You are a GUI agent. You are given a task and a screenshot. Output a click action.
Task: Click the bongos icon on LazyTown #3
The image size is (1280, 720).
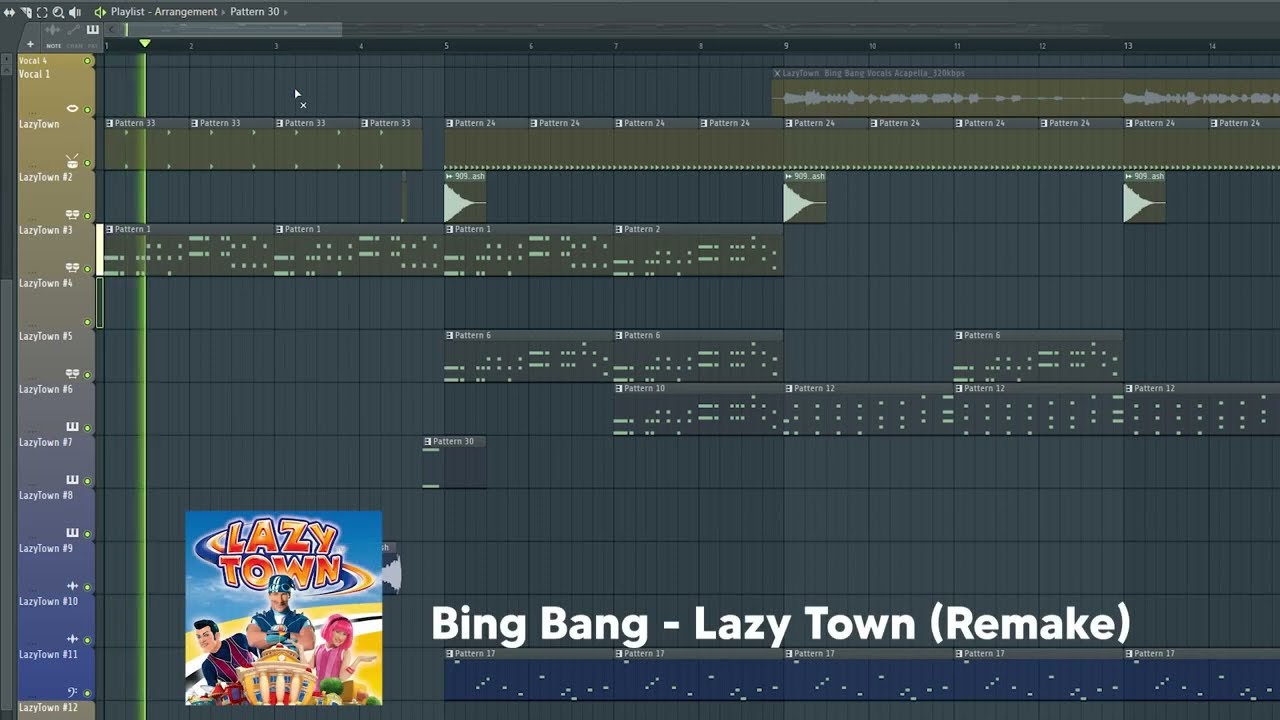72,267
